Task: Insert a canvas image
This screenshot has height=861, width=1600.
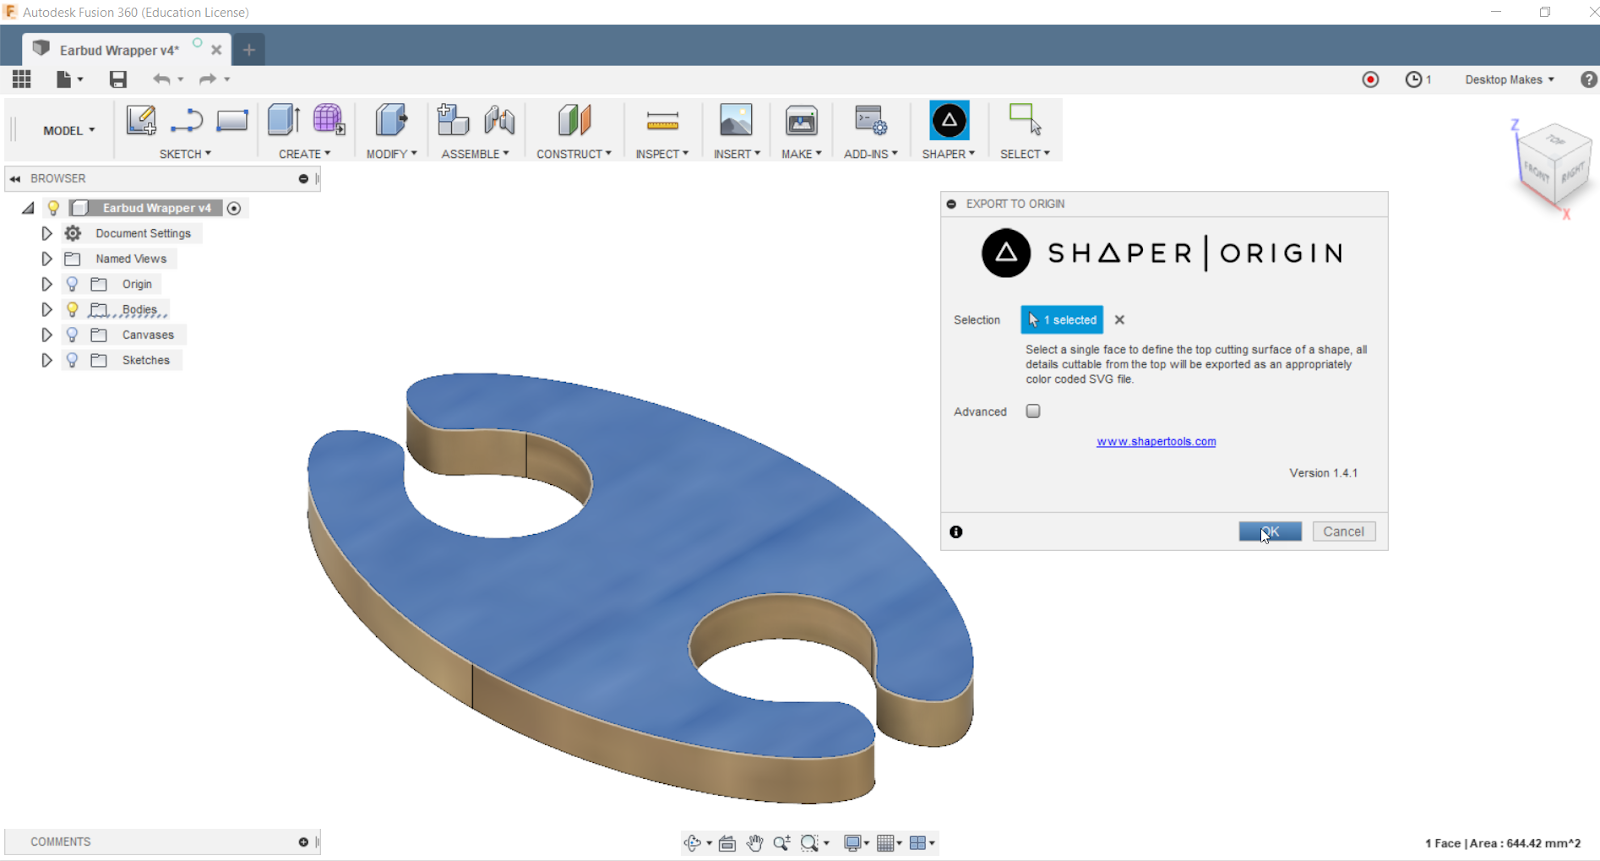Action: [736, 120]
